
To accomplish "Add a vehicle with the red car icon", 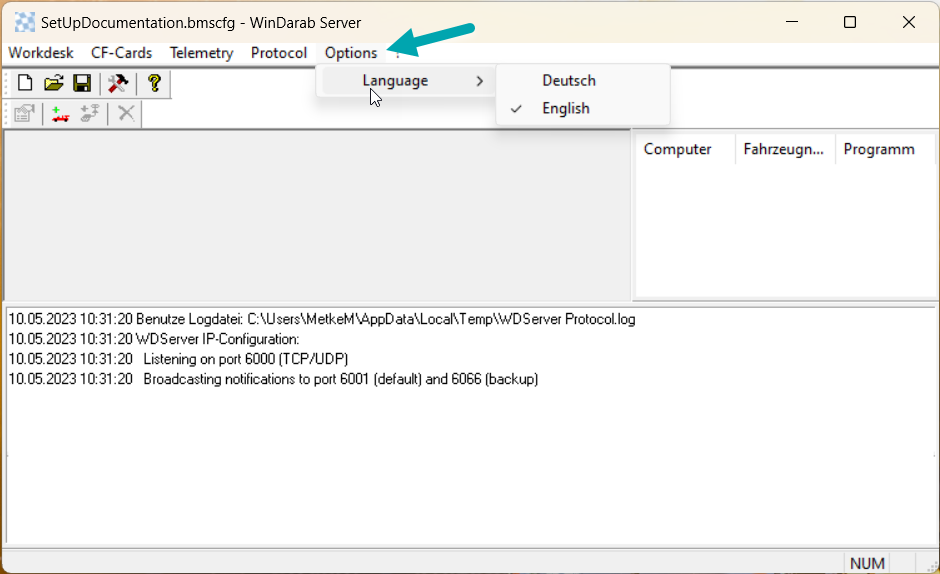I will [60, 113].
